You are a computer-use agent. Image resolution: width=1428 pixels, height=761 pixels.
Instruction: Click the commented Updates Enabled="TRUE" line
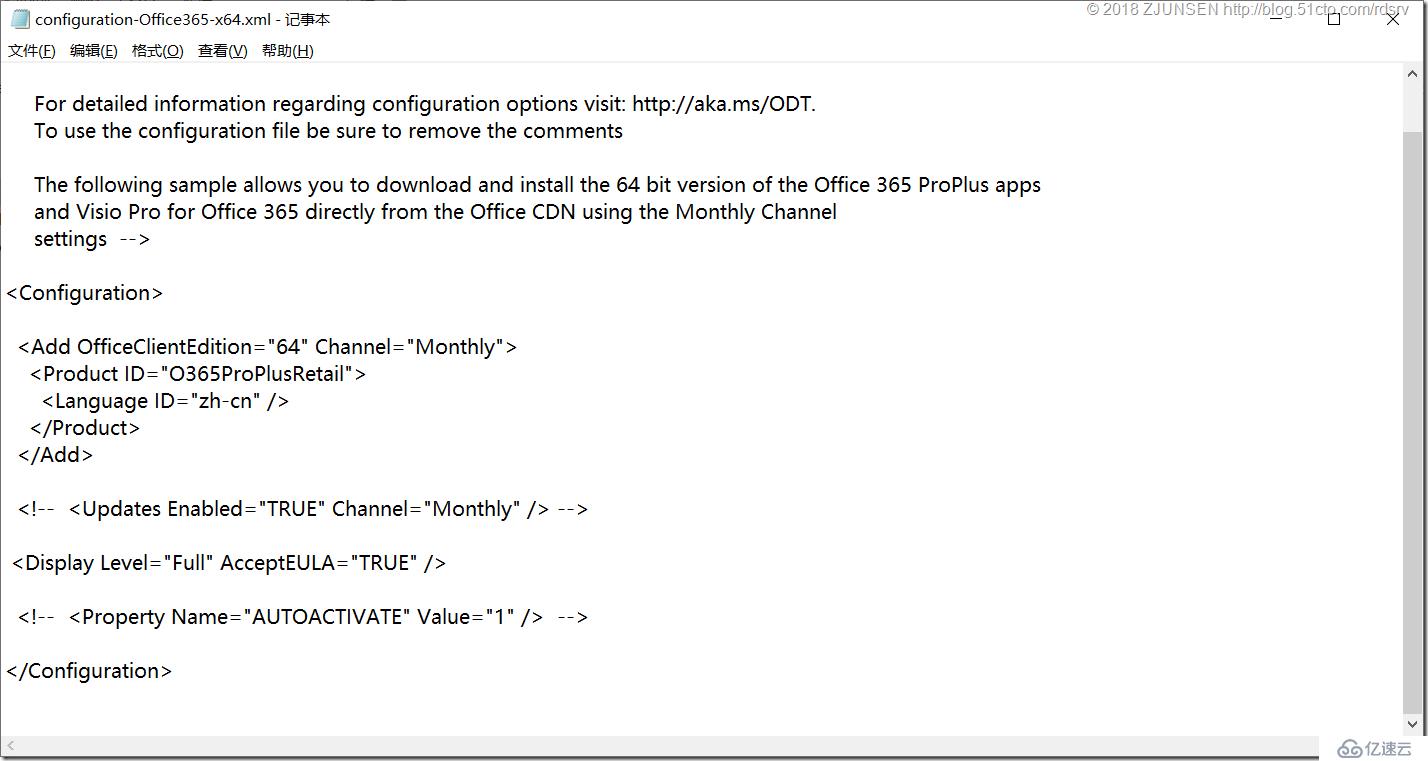(303, 509)
